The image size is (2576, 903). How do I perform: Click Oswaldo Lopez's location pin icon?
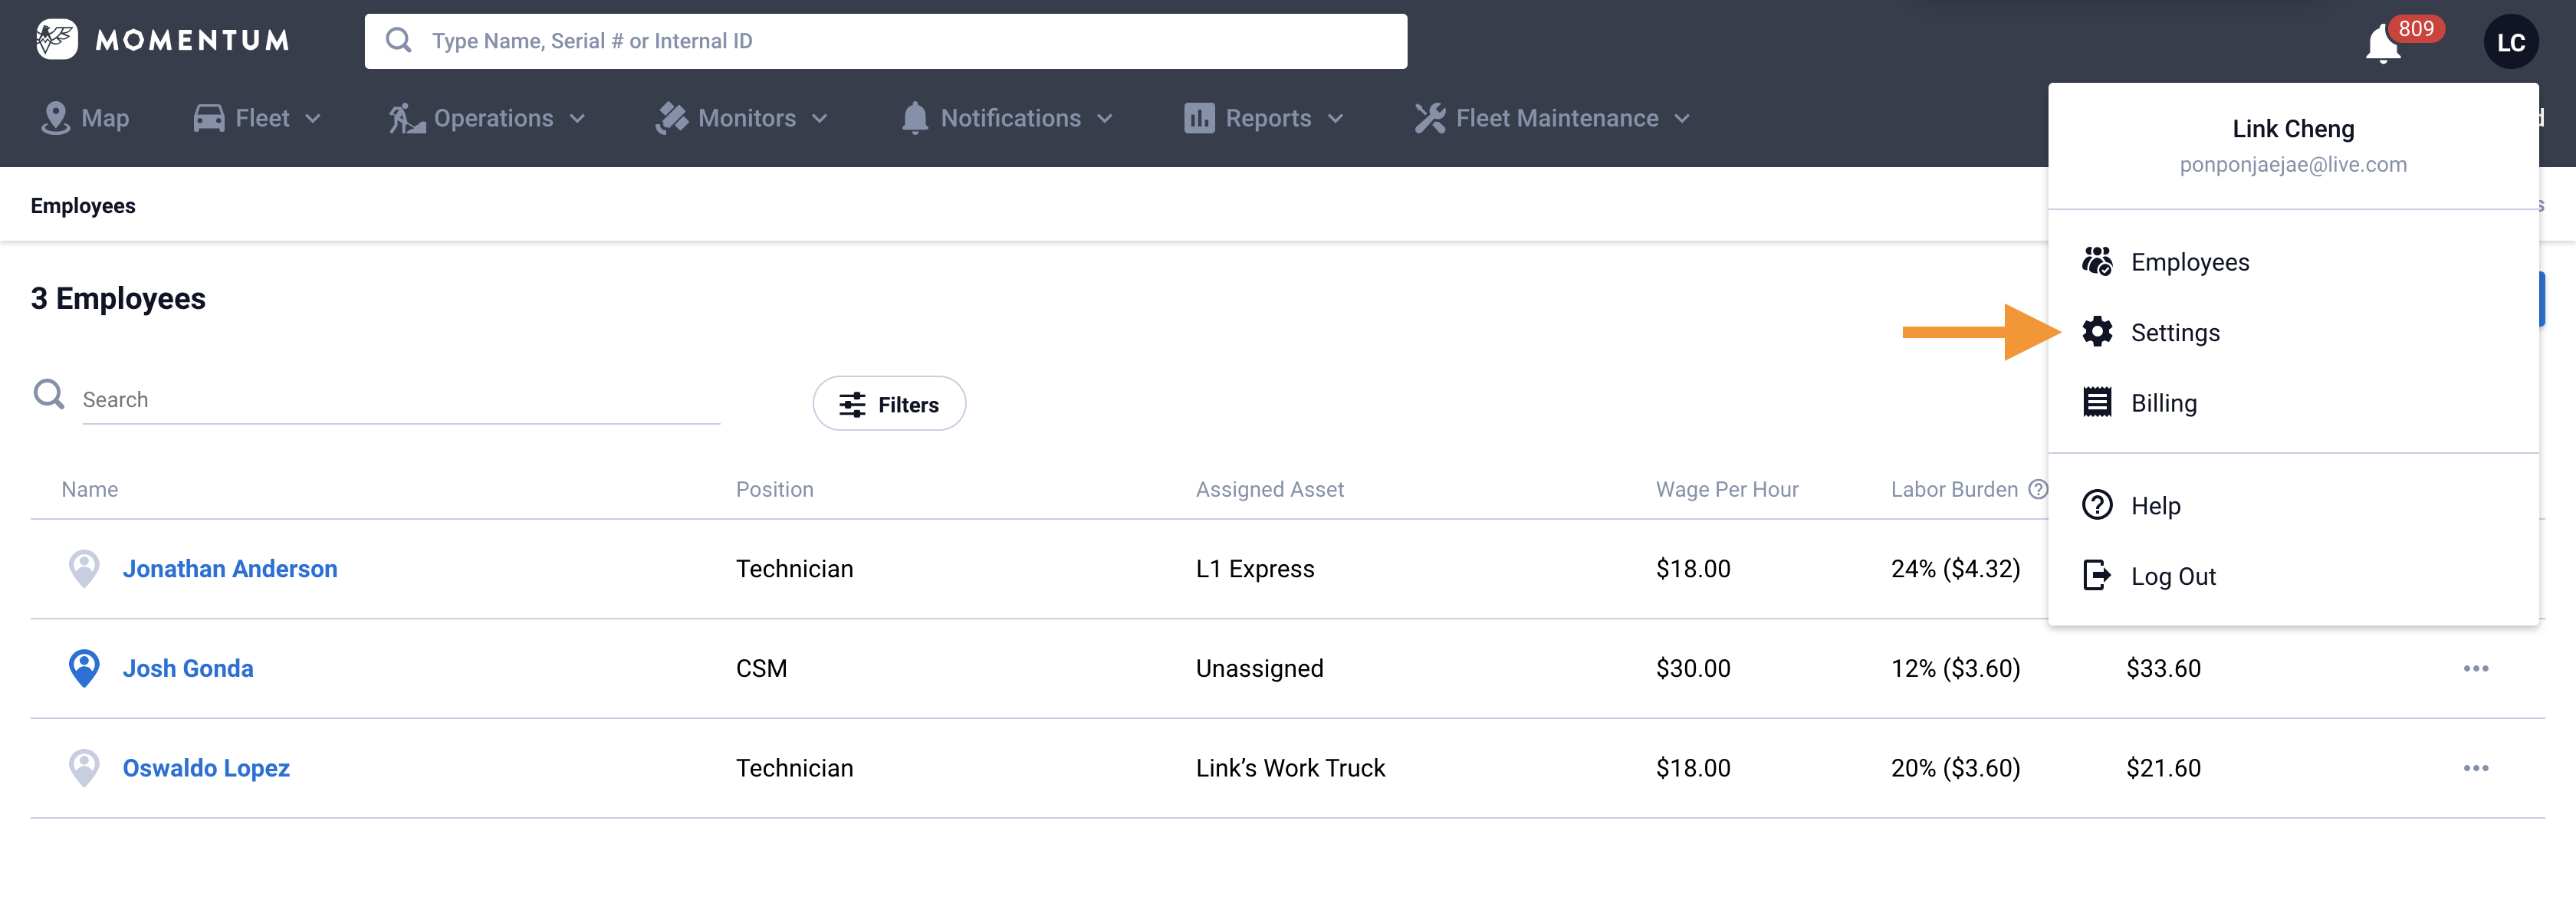pos(84,768)
